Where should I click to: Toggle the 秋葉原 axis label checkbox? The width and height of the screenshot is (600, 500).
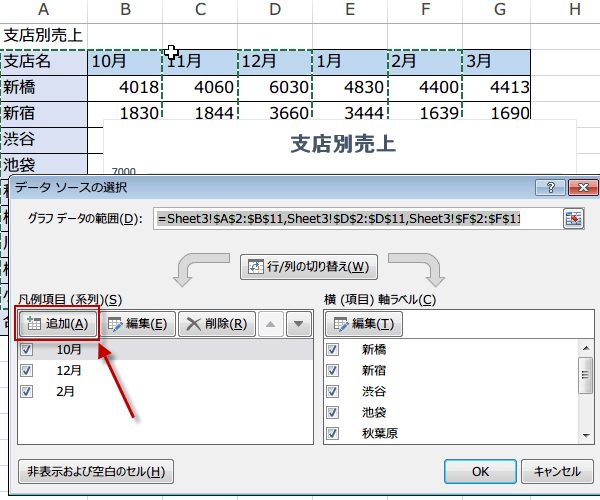(x=332, y=433)
